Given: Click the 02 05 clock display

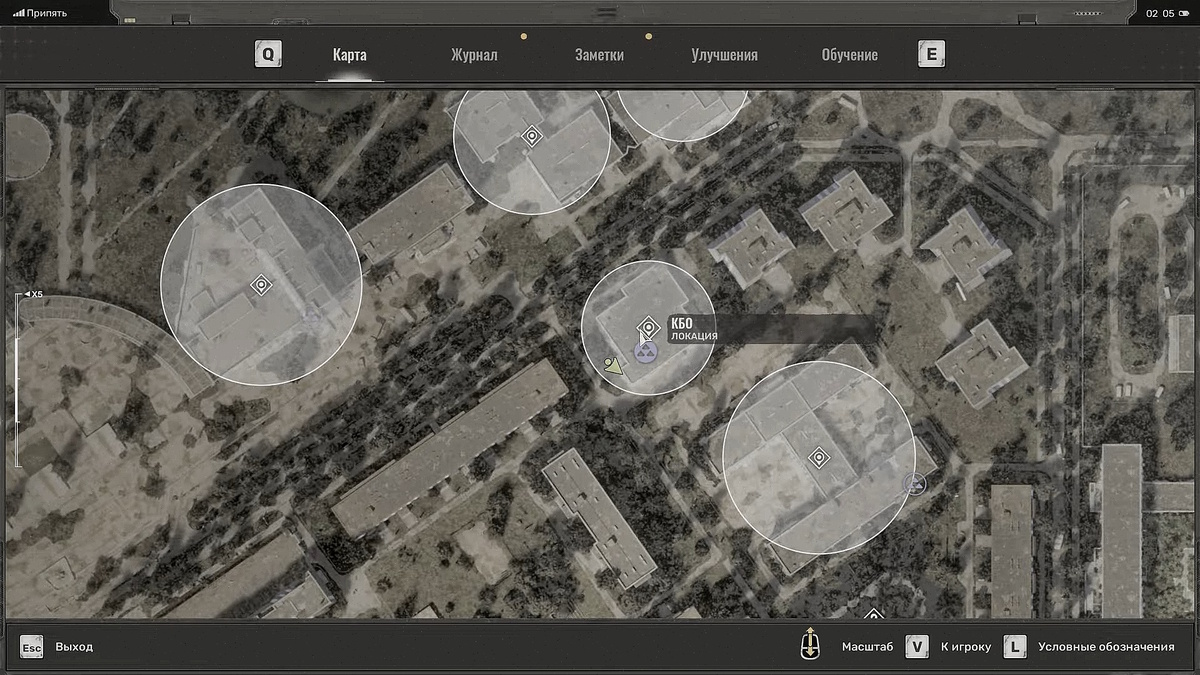Looking at the screenshot, I should pos(1160,13).
